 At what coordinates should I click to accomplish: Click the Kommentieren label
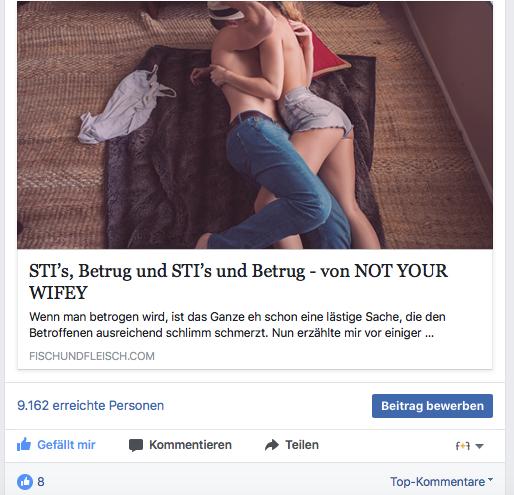pyautogui.click(x=190, y=445)
